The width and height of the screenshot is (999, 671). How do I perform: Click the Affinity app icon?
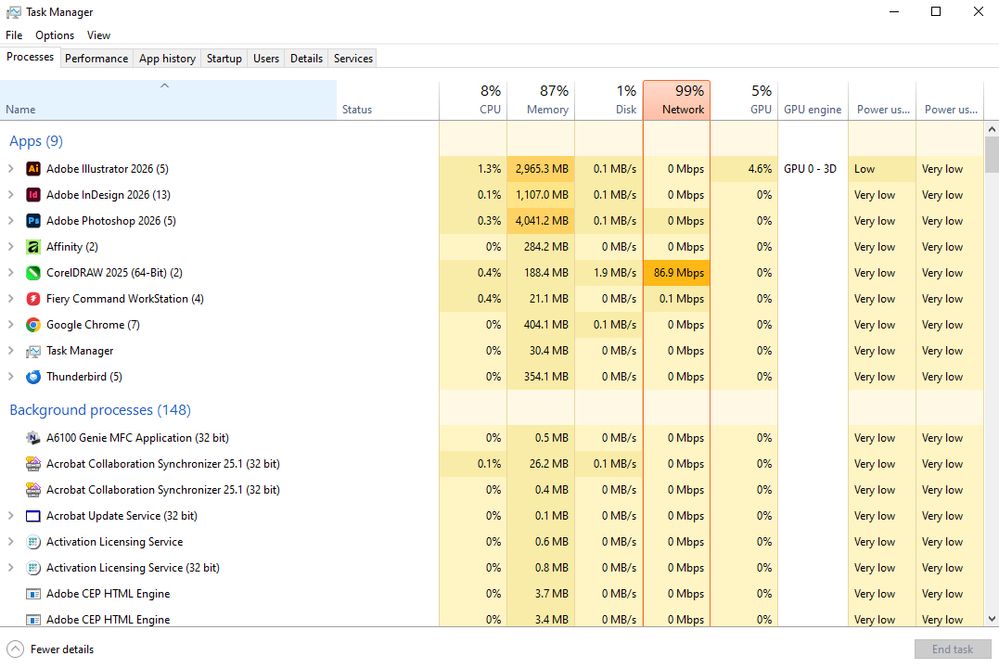pos(31,247)
